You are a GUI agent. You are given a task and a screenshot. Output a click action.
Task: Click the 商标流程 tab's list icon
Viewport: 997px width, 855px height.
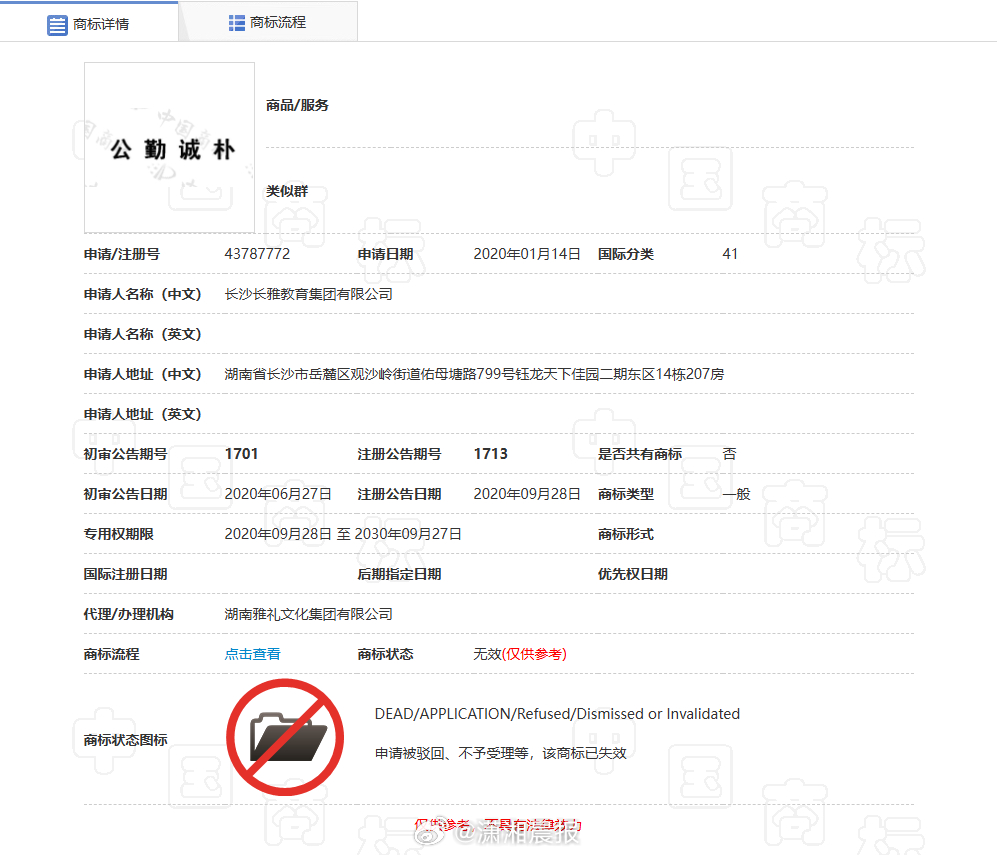point(237,23)
